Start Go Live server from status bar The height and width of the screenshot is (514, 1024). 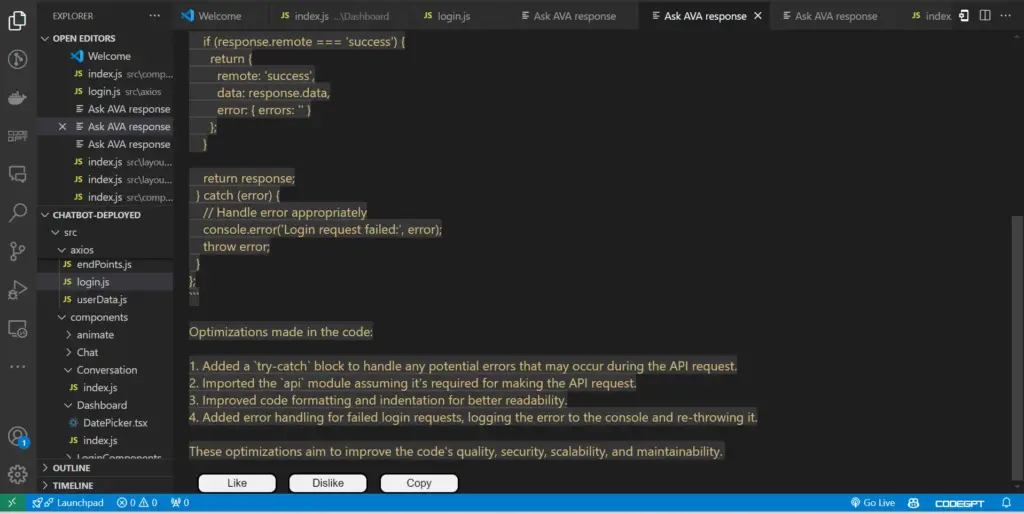pyautogui.click(x=872, y=503)
